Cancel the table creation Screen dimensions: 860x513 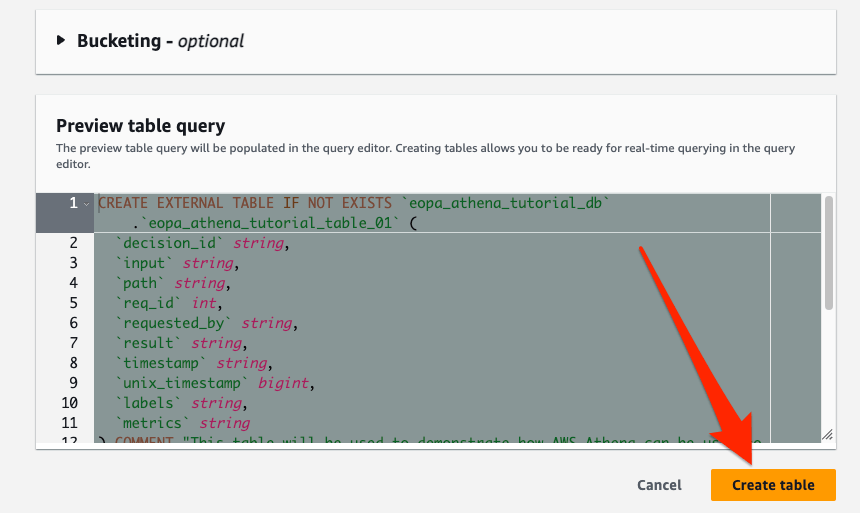point(659,485)
